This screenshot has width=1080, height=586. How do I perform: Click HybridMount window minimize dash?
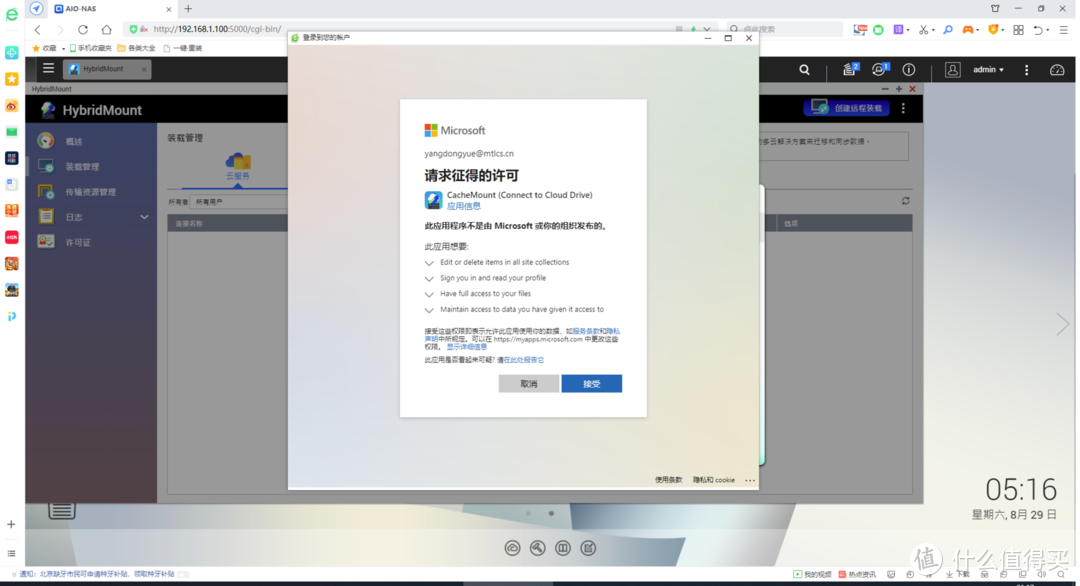point(885,89)
